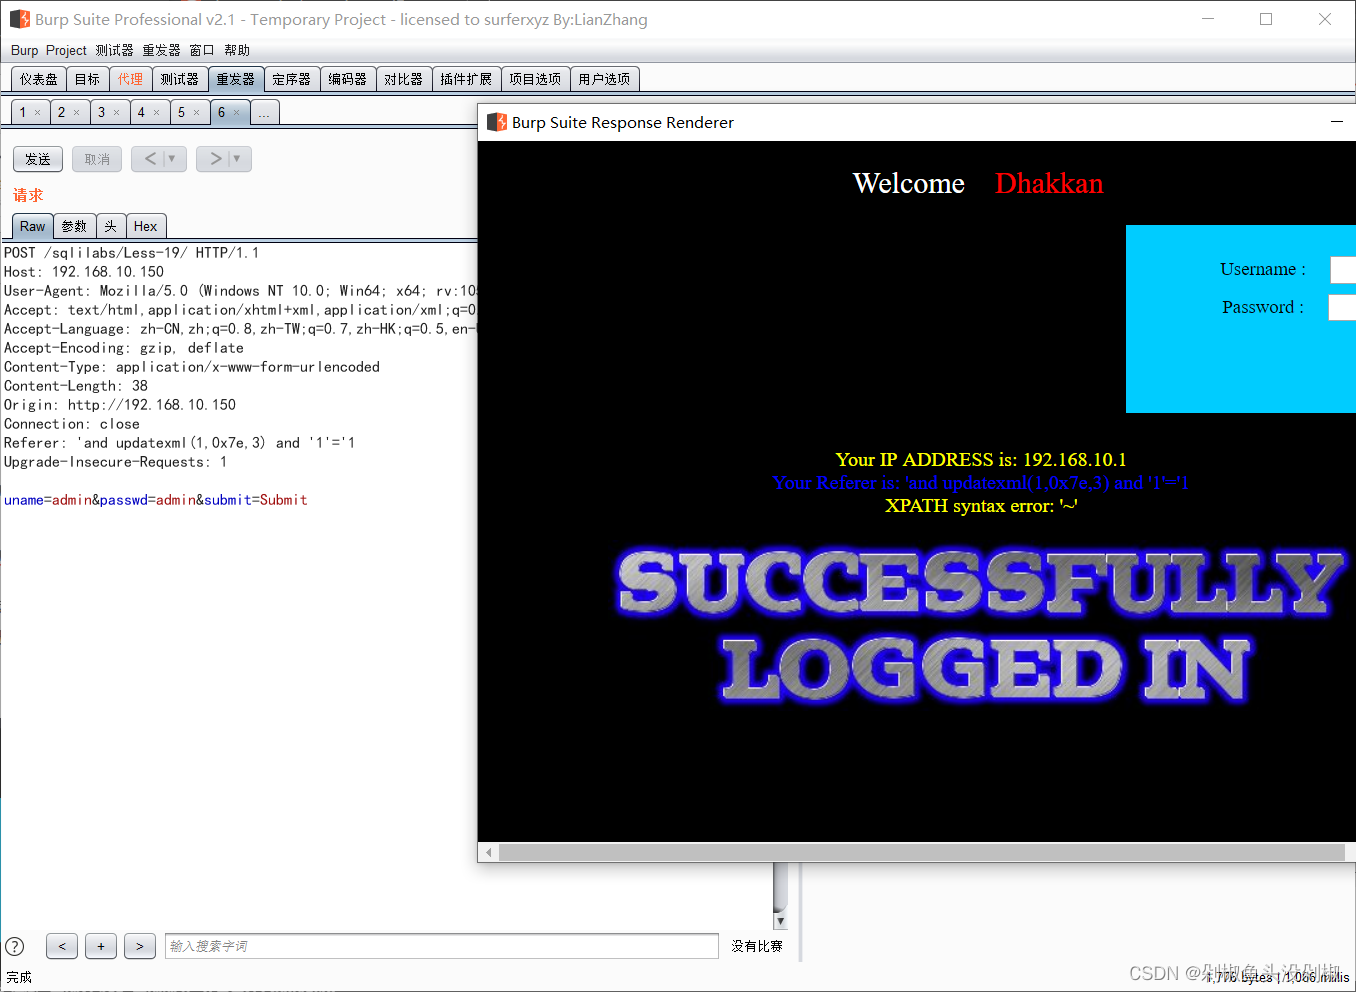
Task: Click the '+' search options button
Action: 101,946
